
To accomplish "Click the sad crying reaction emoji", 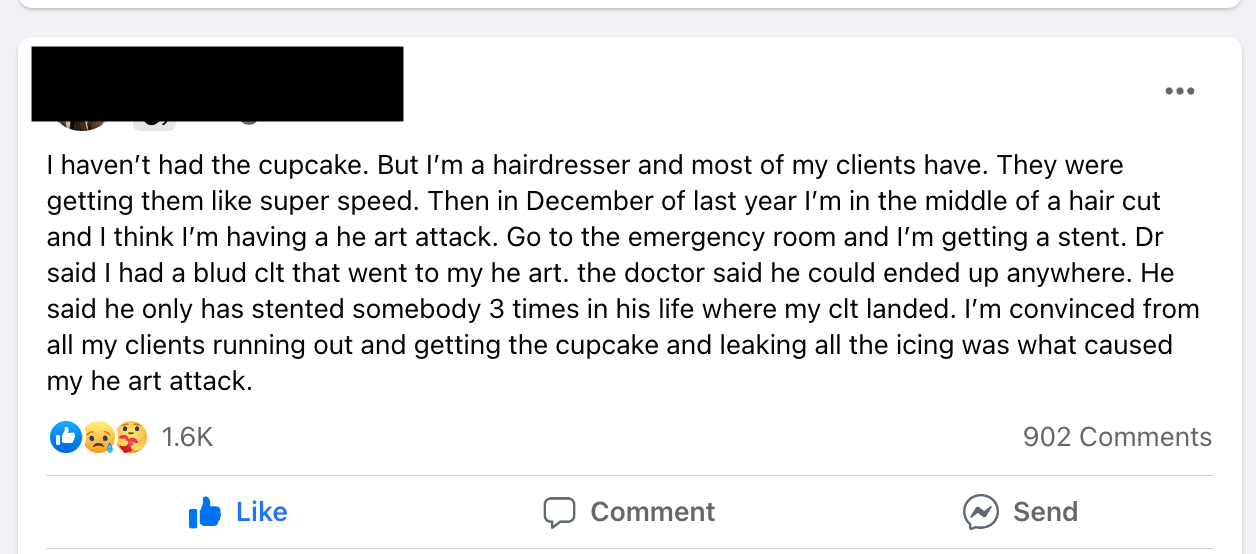I will tap(98, 437).
